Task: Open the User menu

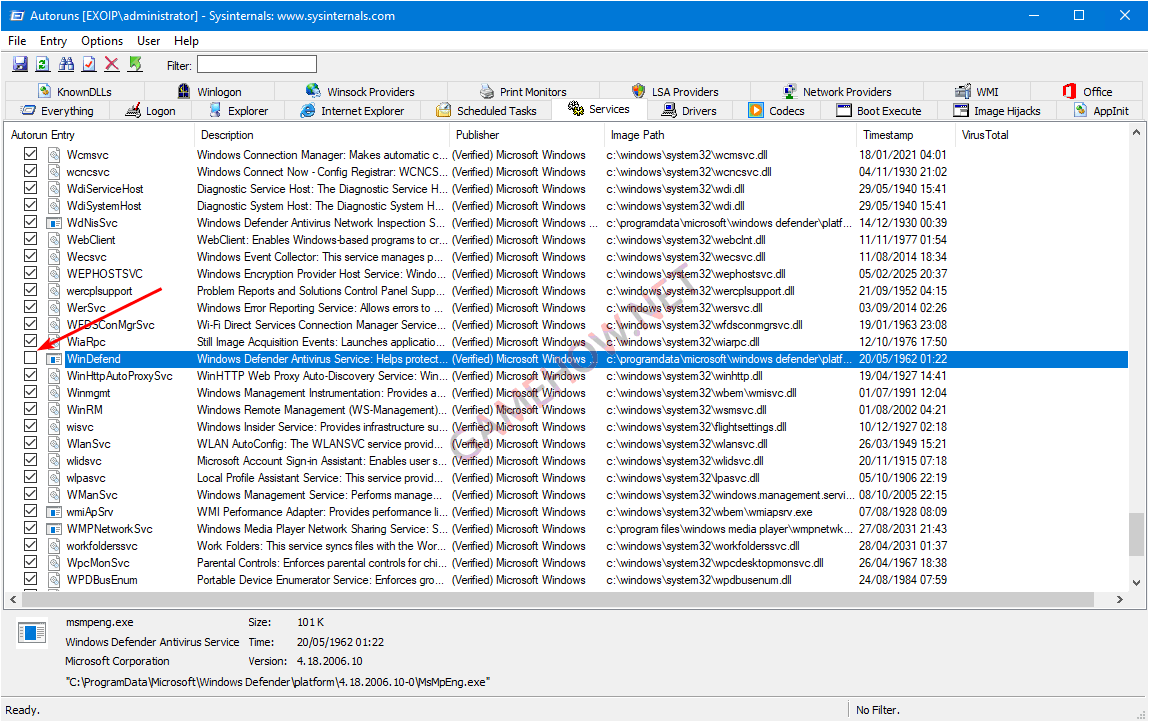Action: point(148,41)
